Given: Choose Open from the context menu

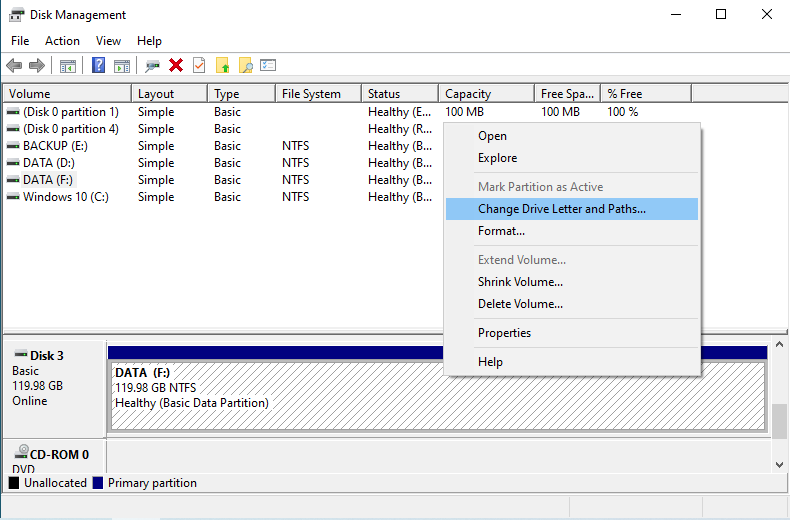Looking at the screenshot, I should (x=572, y=136).
